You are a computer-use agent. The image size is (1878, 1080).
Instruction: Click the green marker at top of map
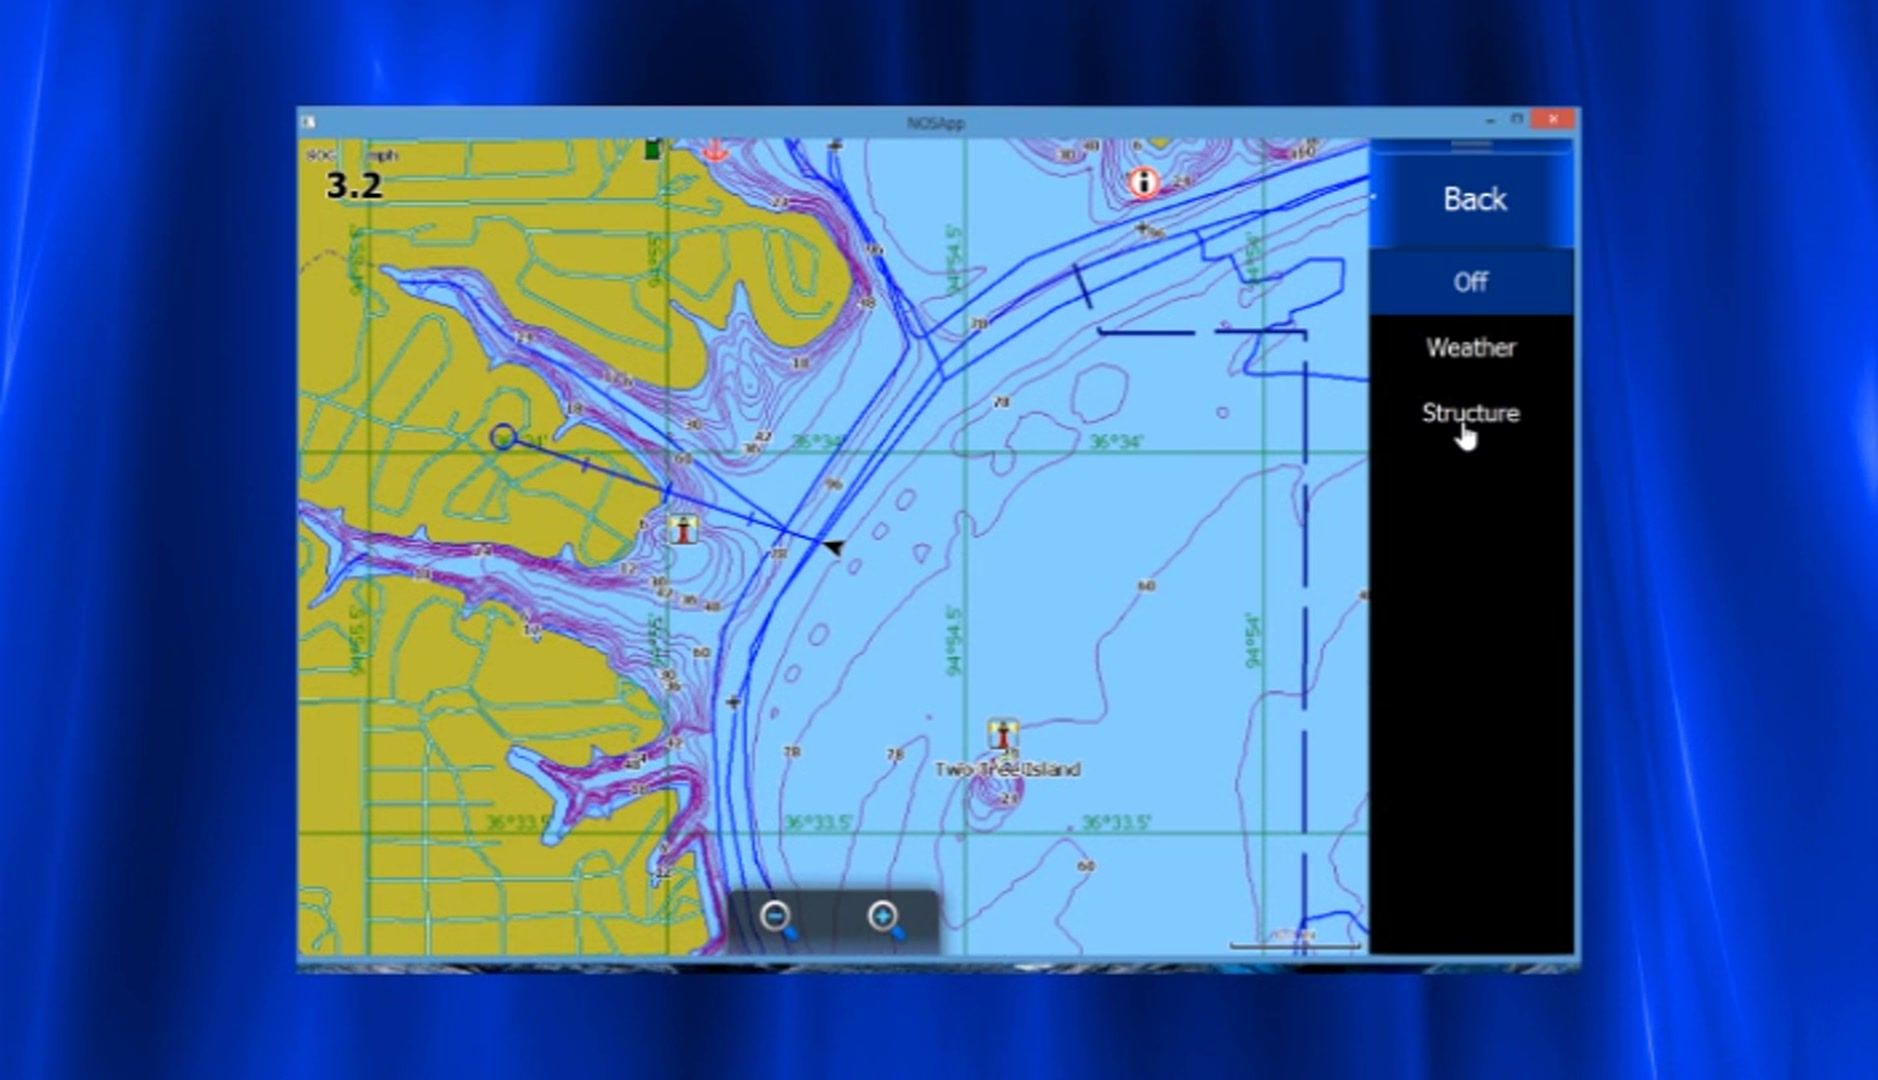[x=653, y=149]
